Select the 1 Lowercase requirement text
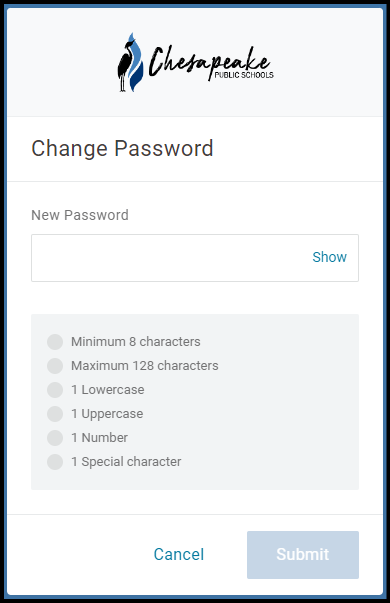Viewport: 390px width, 603px height. click(x=108, y=390)
